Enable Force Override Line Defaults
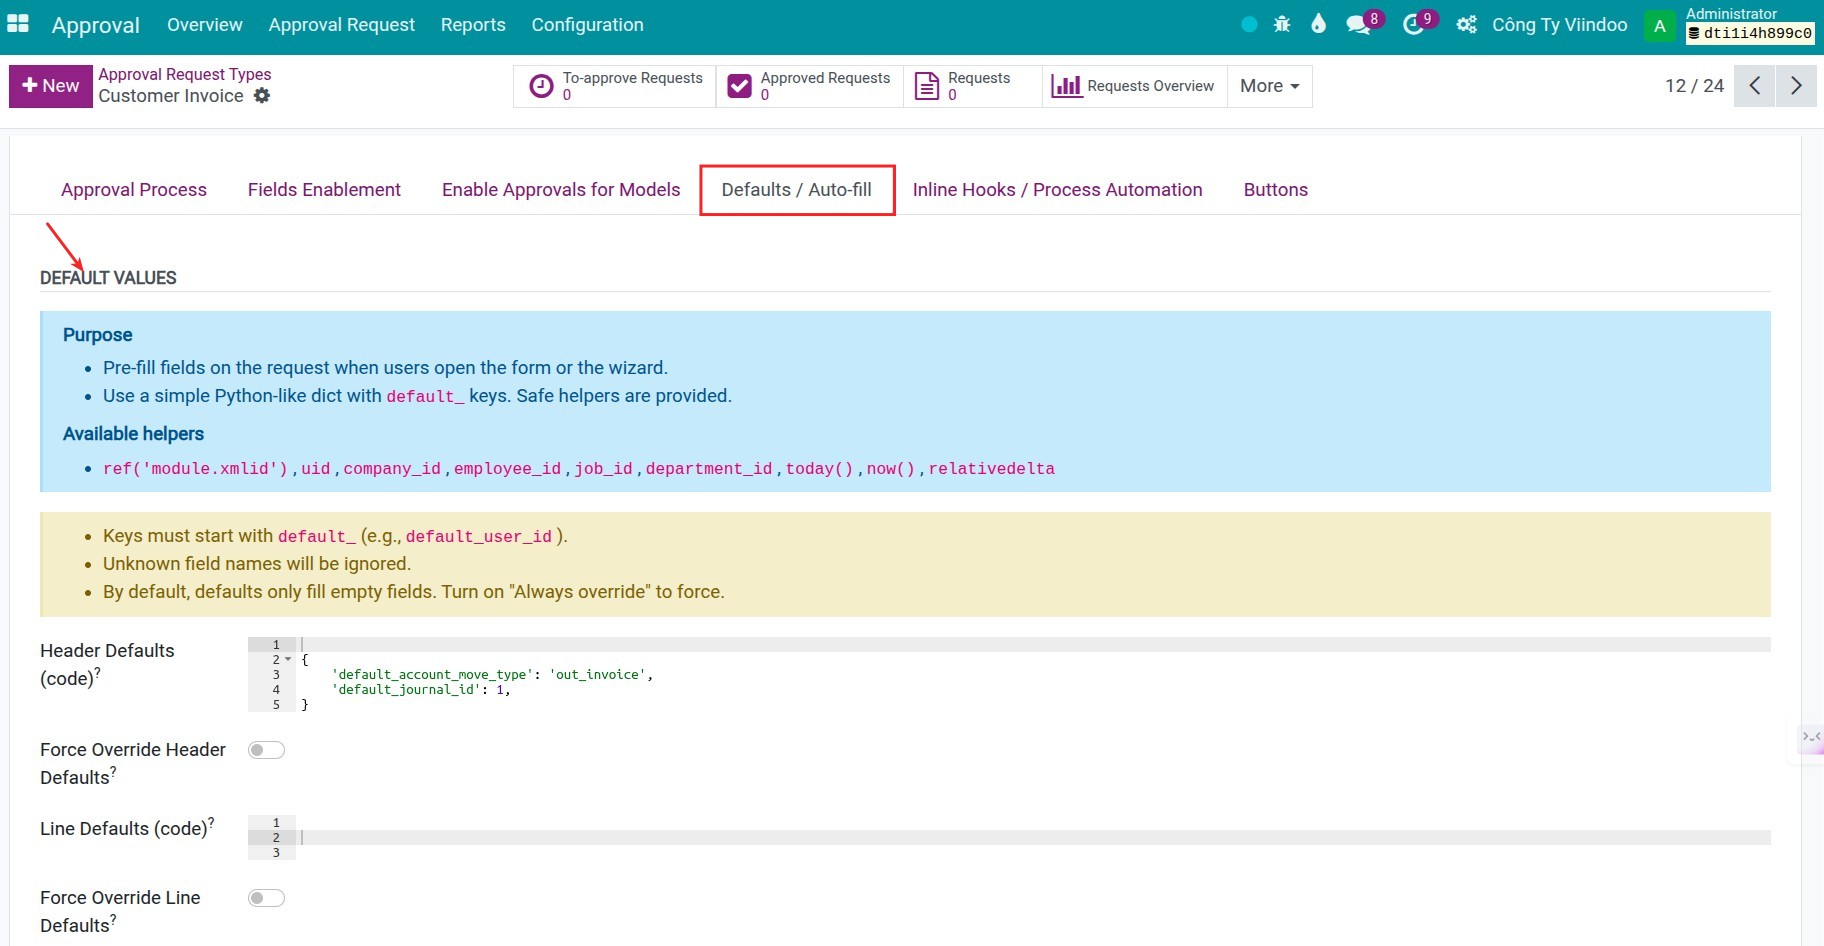The height and width of the screenshot is (946, 1824). point(266,897)
